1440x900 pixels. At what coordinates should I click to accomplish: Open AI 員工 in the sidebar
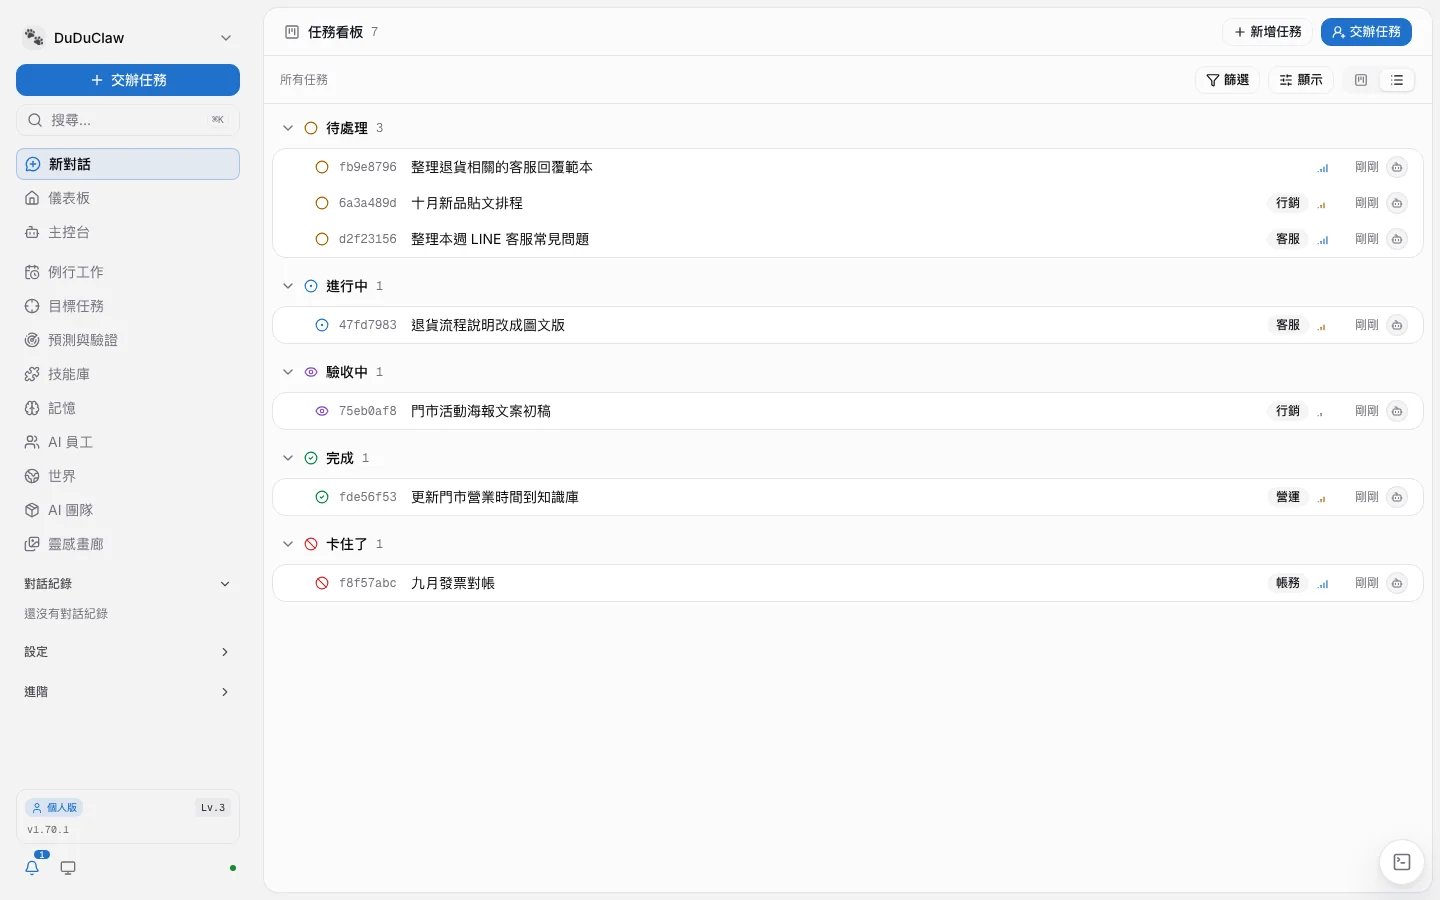click(x=128, y=442)
